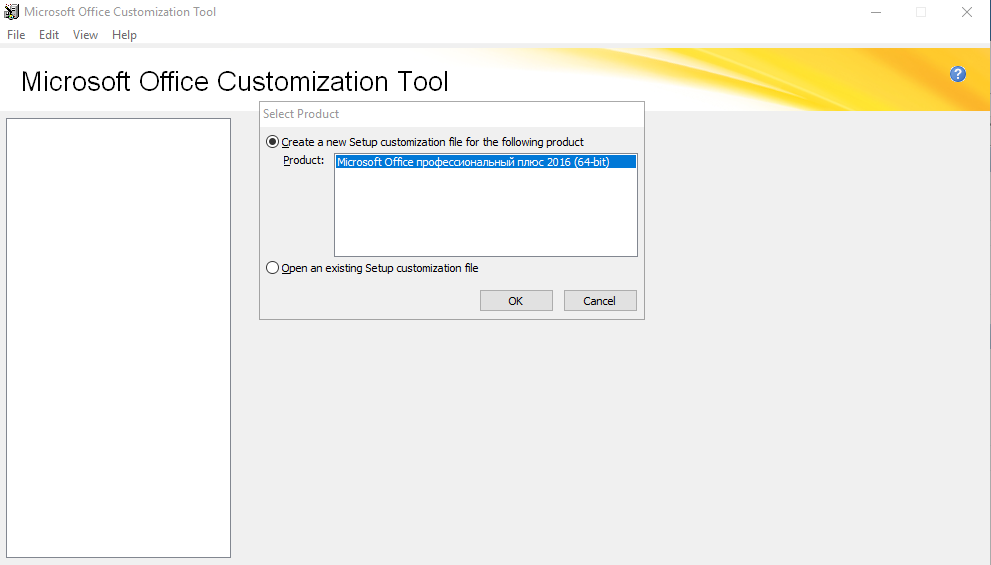Click Cancel in Select Product dialog

click(x=600, y=301)
